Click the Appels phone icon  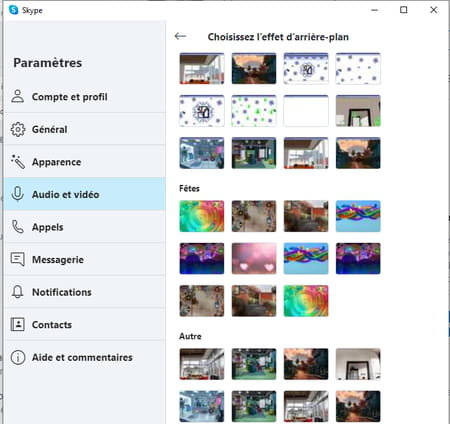tap(18, 227)
